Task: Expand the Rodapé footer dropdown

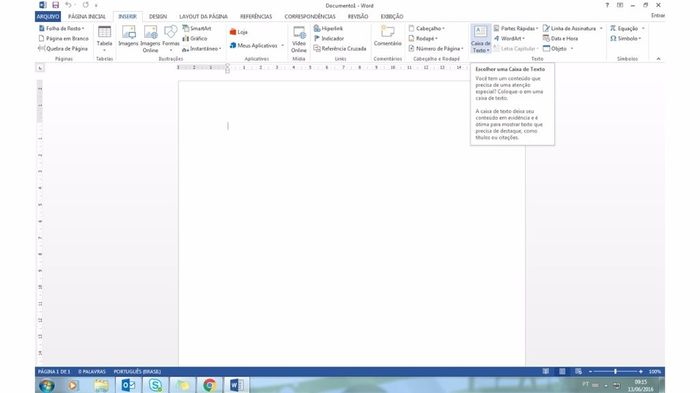Action: [423, 38]
